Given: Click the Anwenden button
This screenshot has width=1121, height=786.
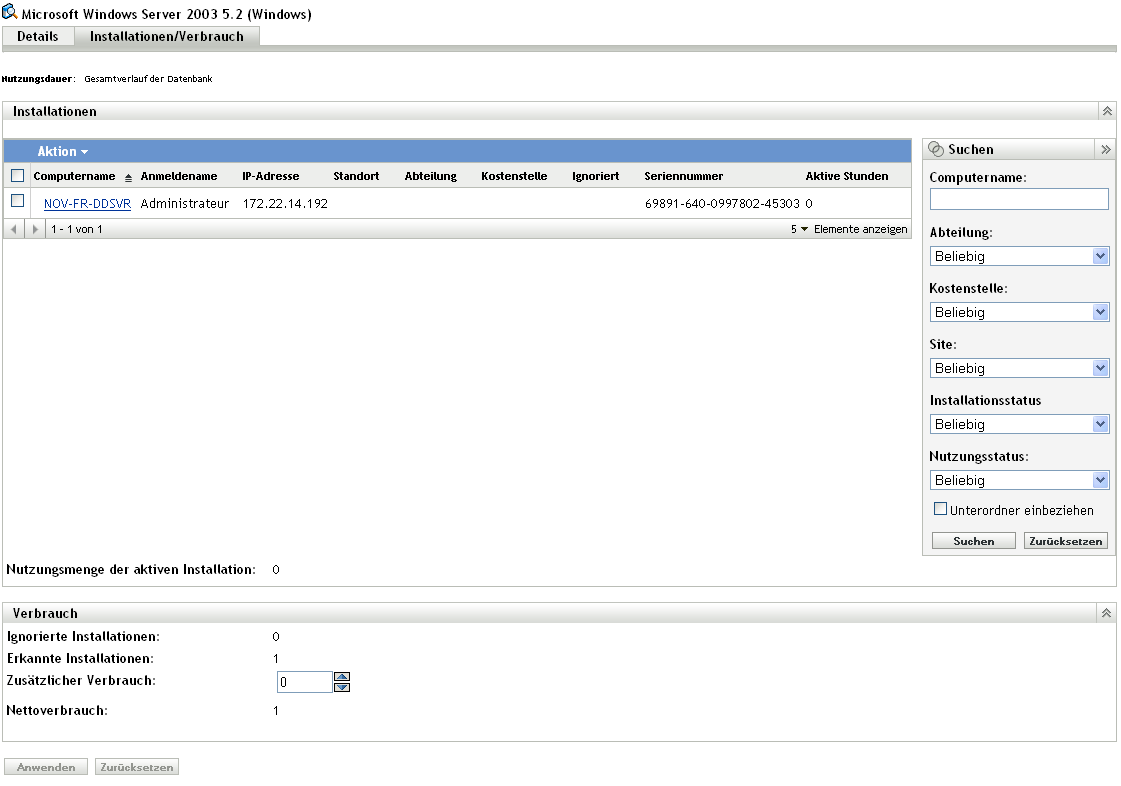Looking at the screenshot, I should coord(46,767).
